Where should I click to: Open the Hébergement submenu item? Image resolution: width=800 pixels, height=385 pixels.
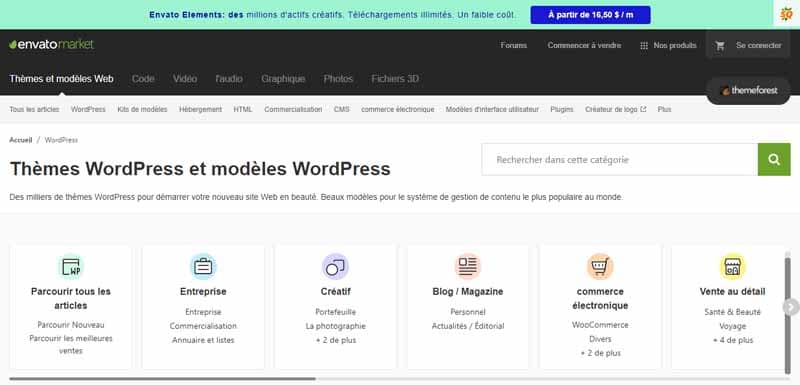point(201,109)
